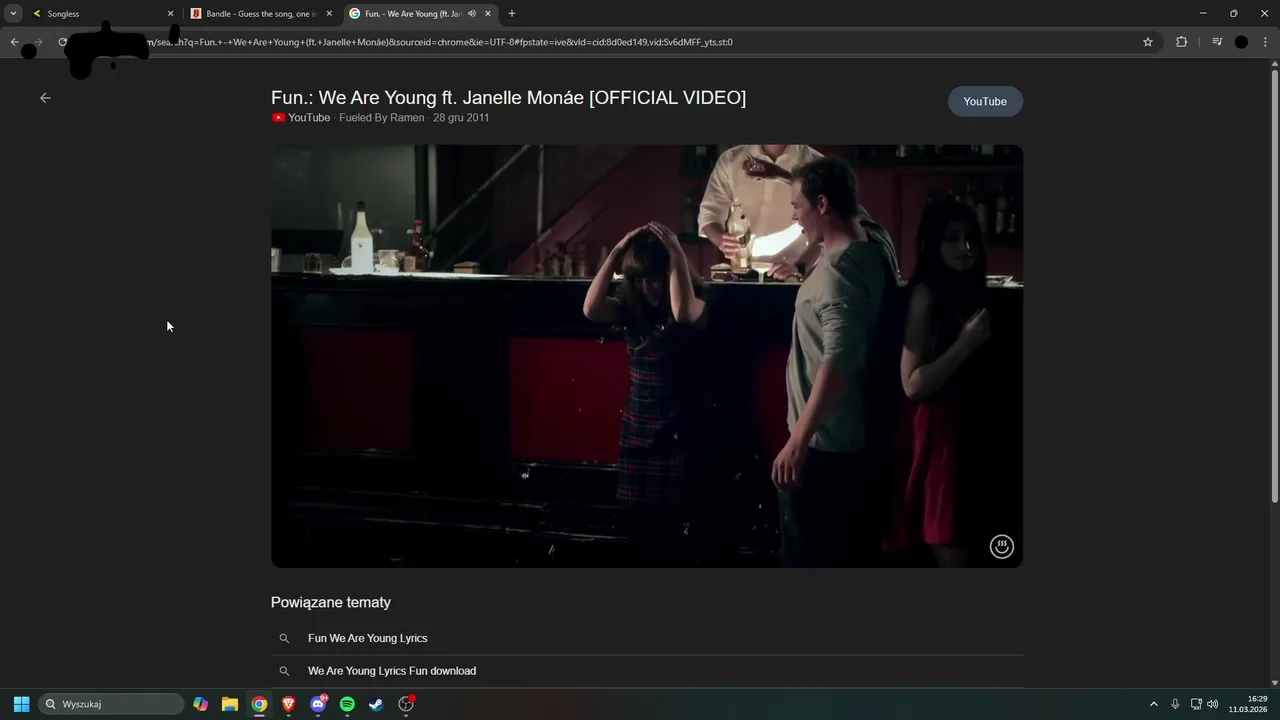
Task: Open the Chrome profile avatar
Action: pyautogui.click(x=1241, y=42)
